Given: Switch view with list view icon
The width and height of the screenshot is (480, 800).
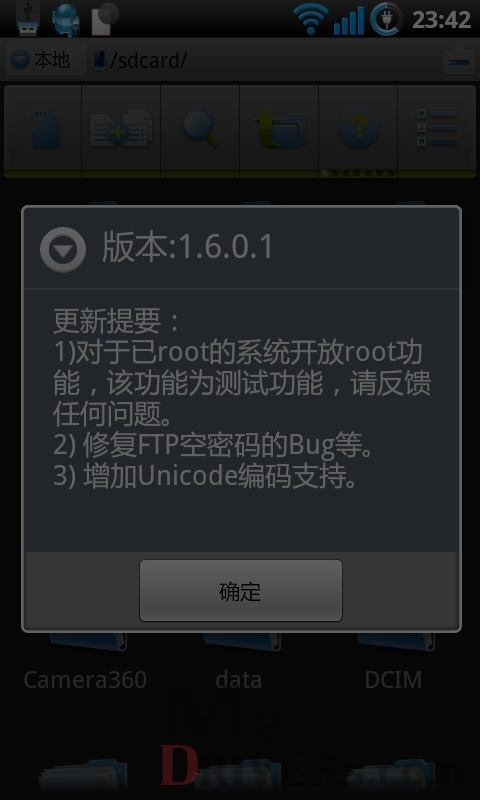Looking at the screenshot, I should click(437, 128).
